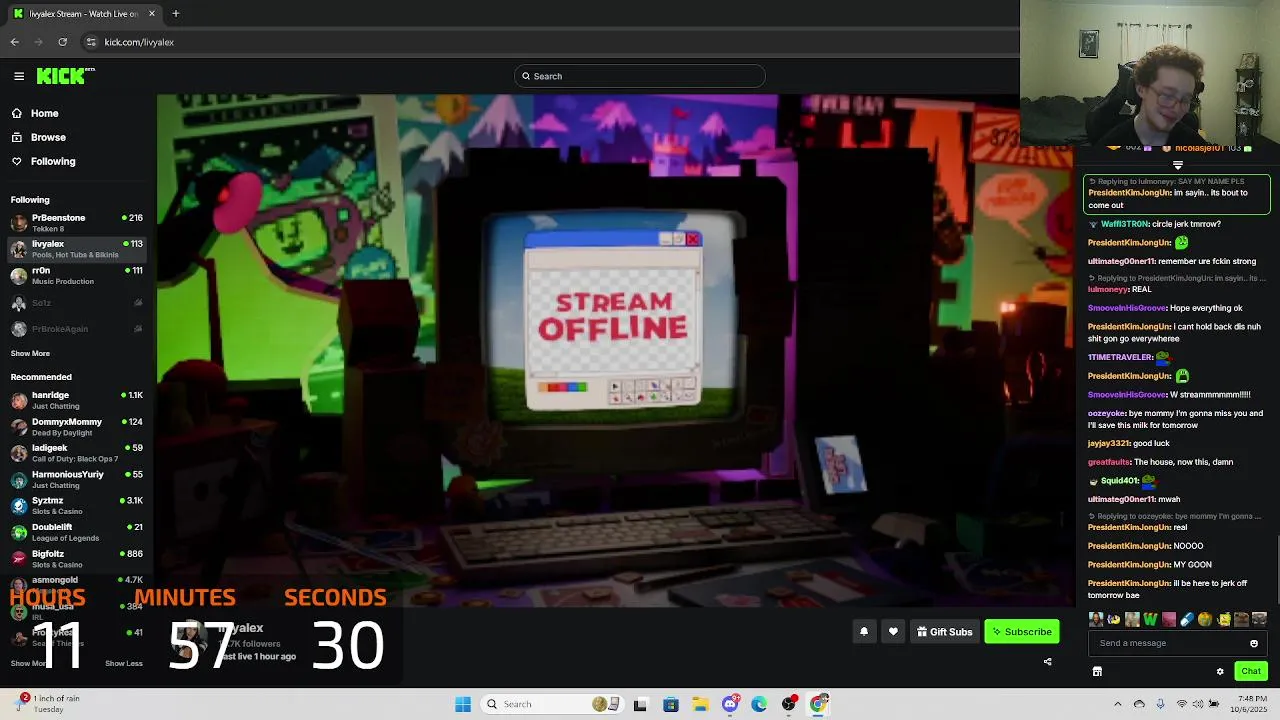Select the livyalex Stream browser tab
1280x720 pixels.
pos(84,13)
